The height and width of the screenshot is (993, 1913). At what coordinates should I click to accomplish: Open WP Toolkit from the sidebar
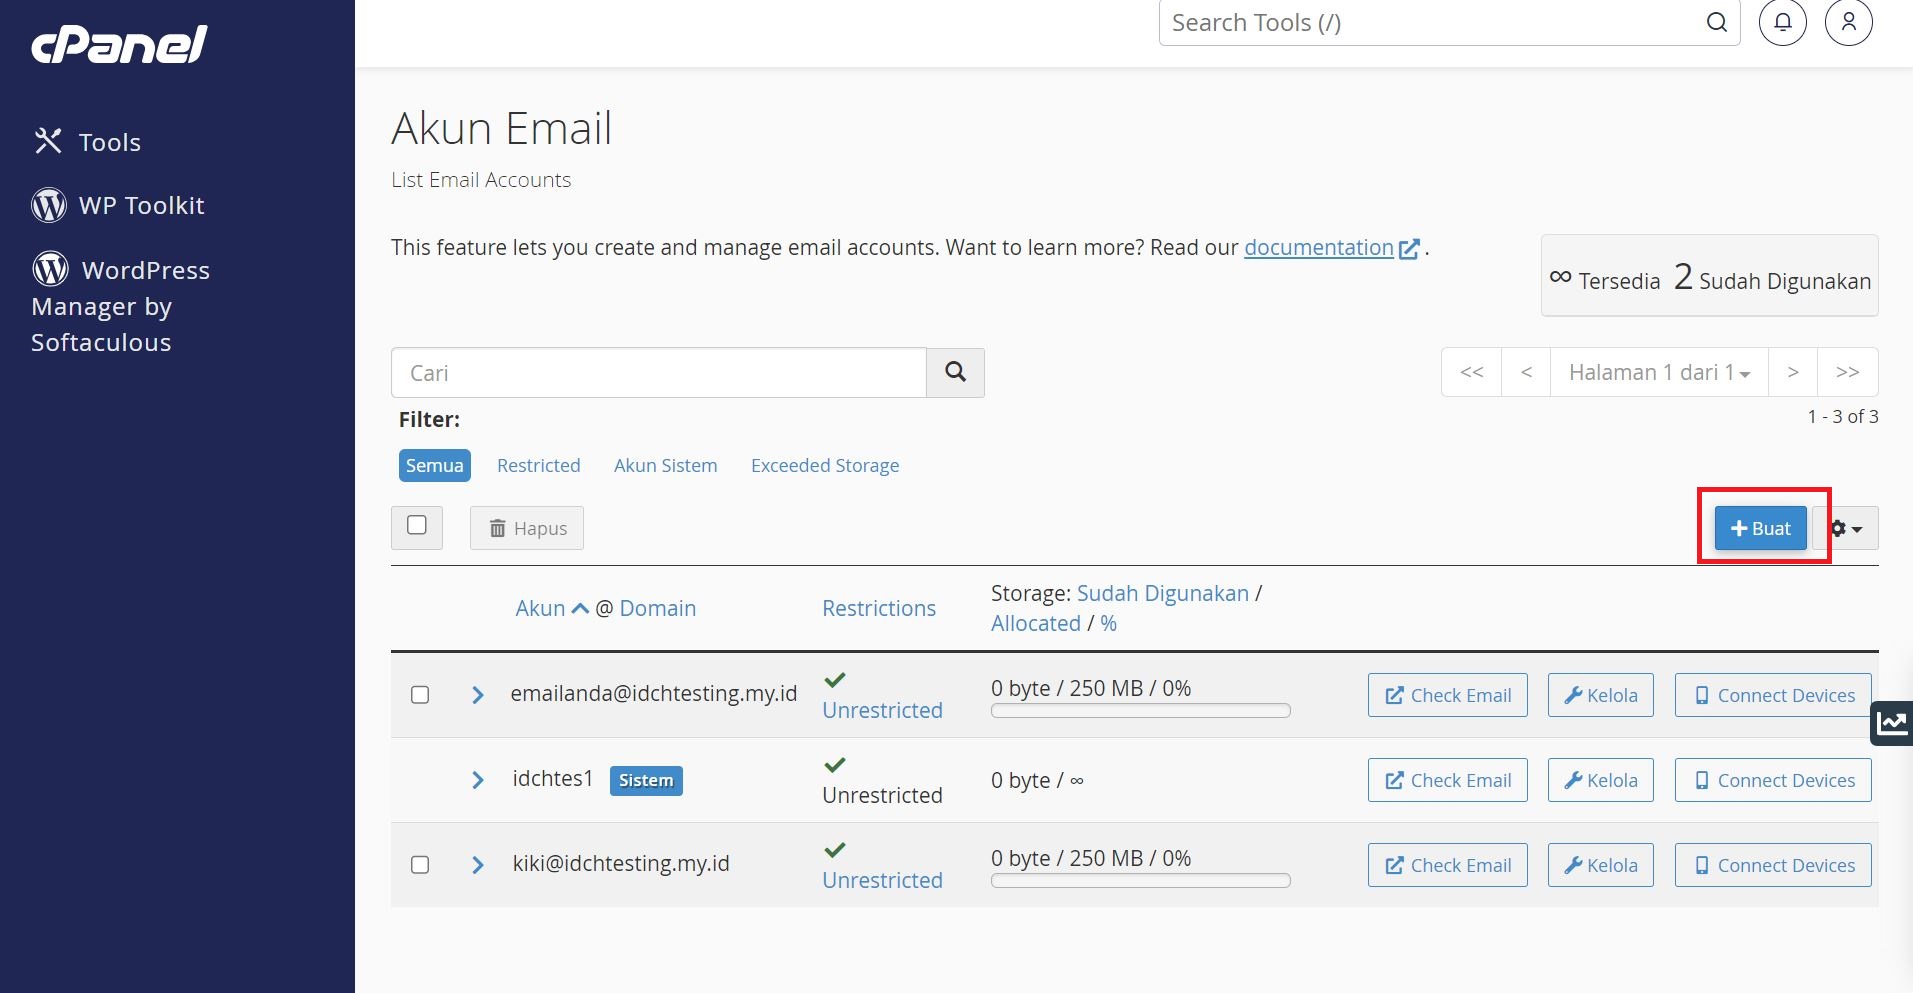coord(142,204)
